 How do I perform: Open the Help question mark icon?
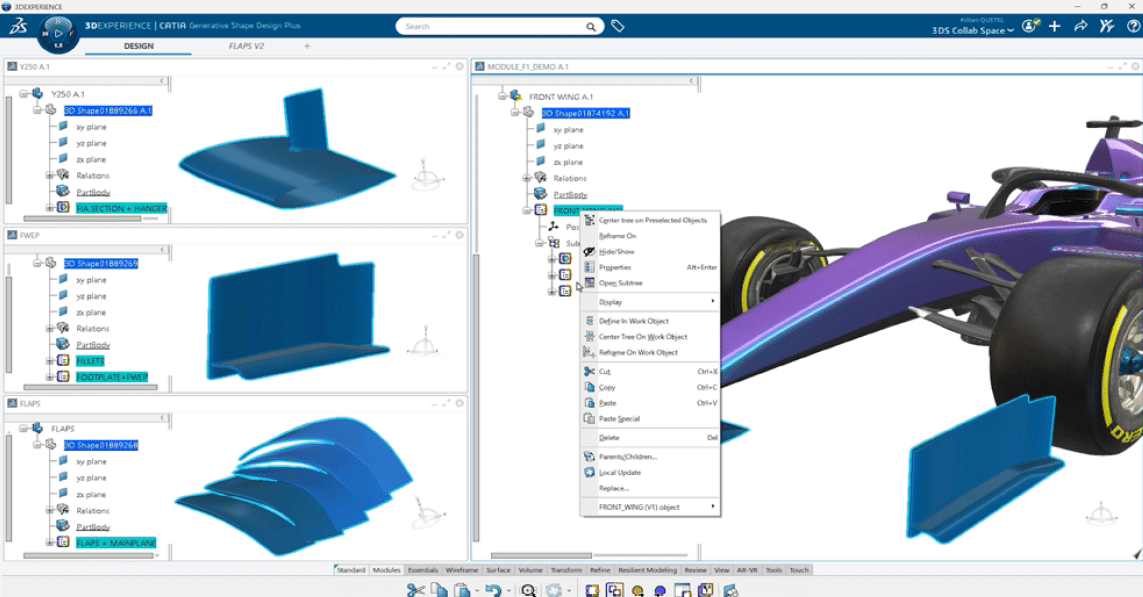point(1133,28)
